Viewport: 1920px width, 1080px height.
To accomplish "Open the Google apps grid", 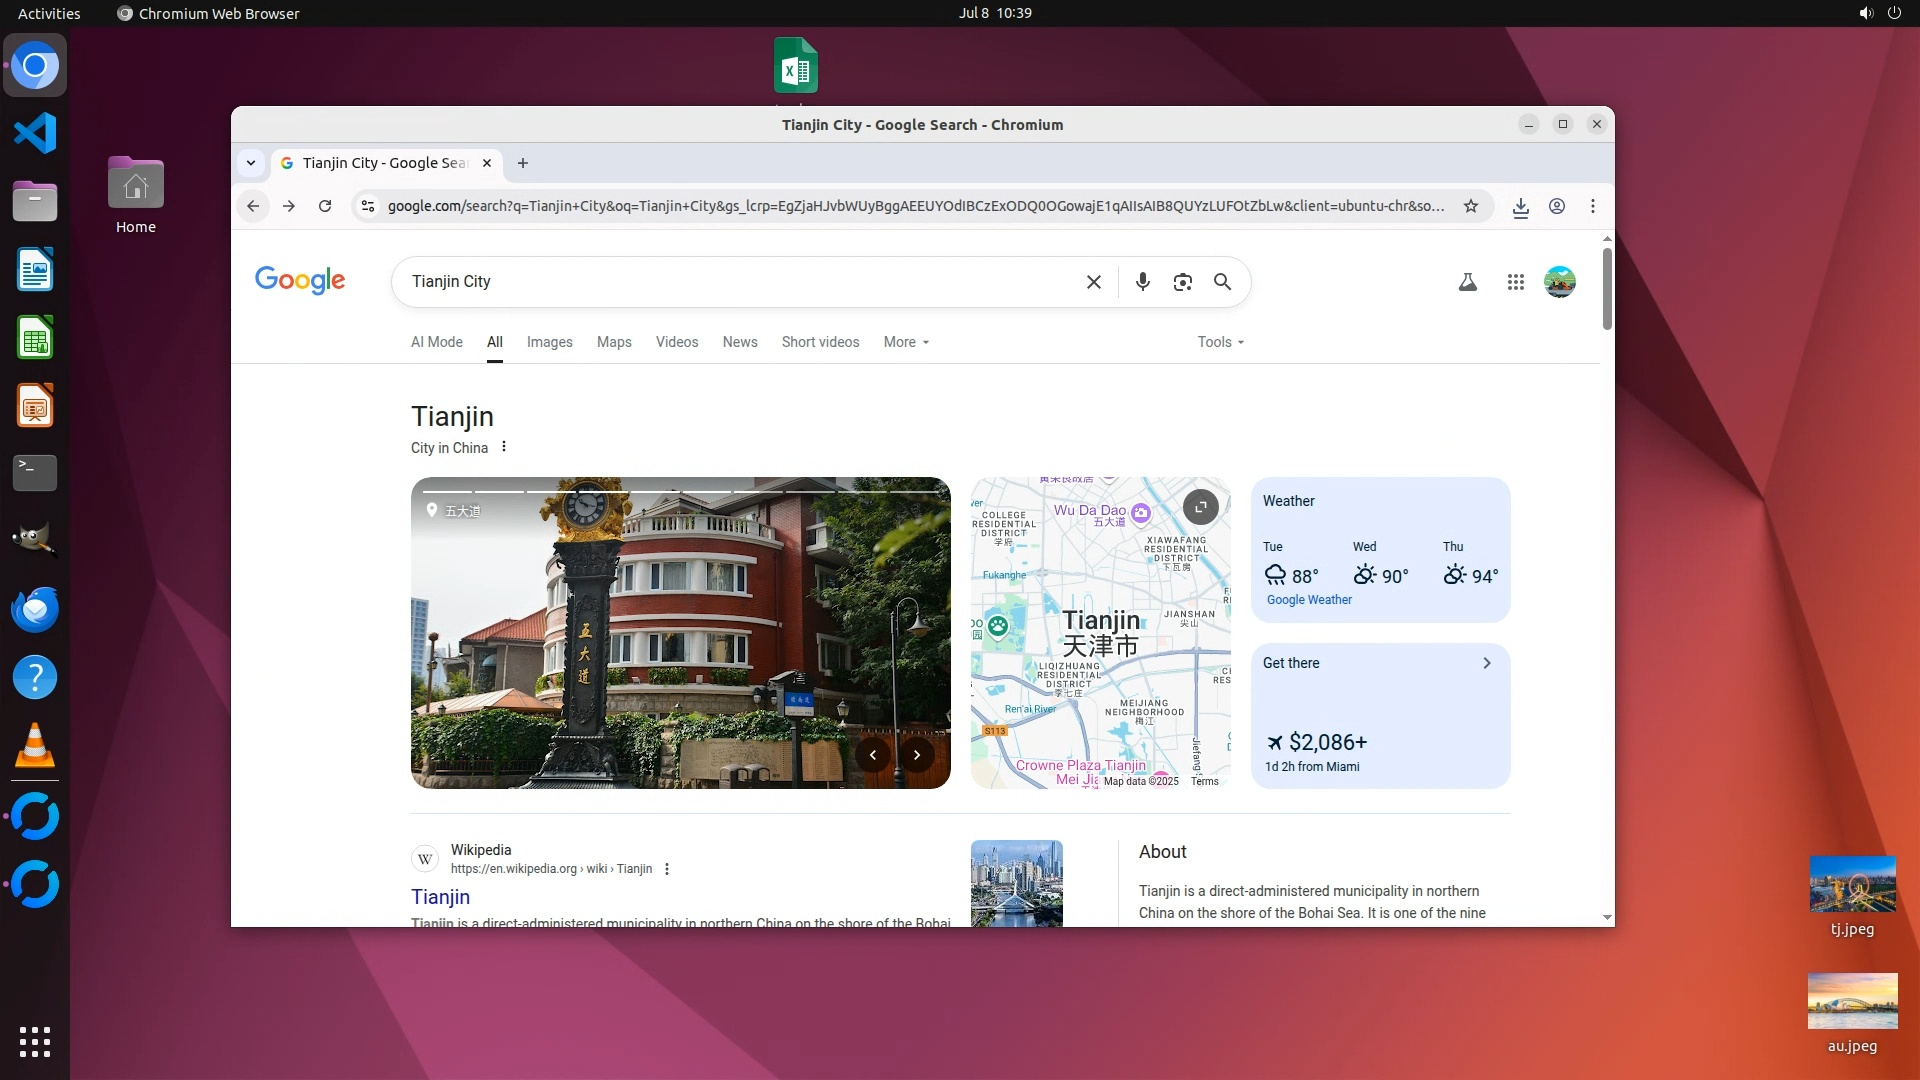I will 1515,282.
